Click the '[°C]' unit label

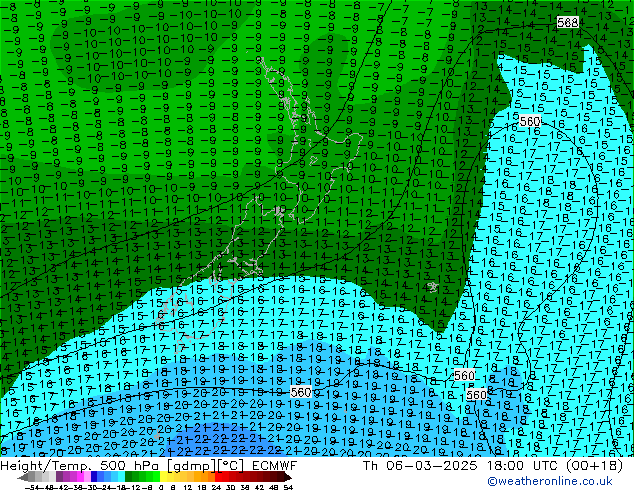pyautogui.click(x=230, y=466)
